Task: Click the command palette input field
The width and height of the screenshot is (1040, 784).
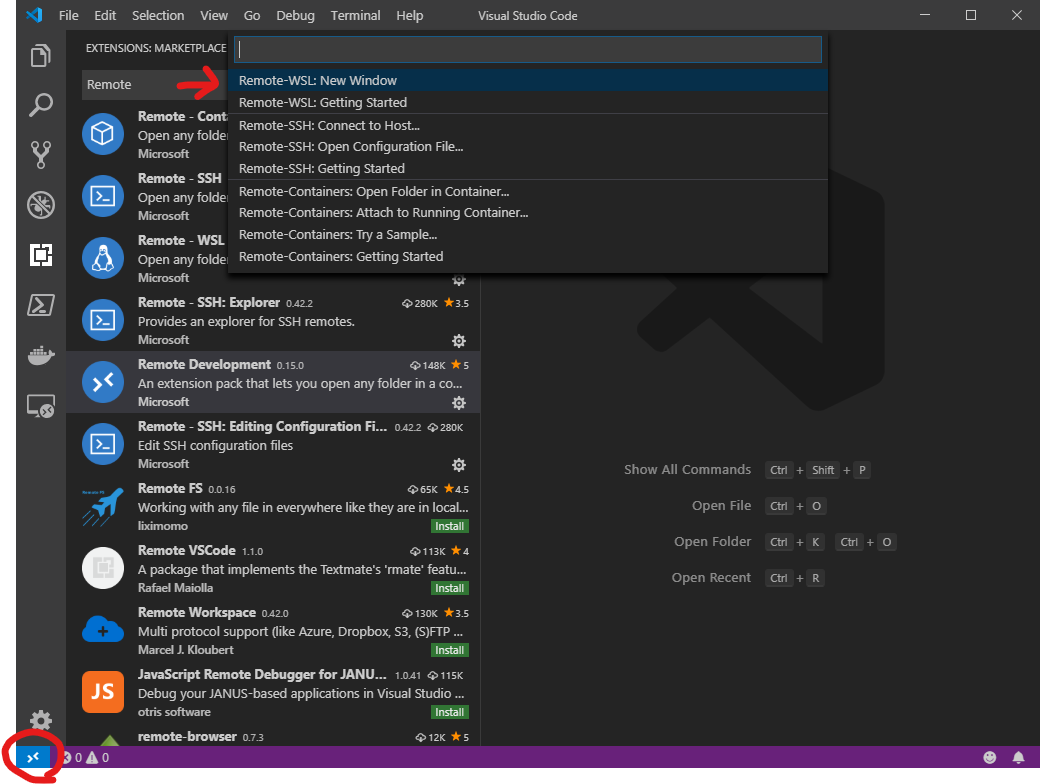Action: tap(528, 49)
